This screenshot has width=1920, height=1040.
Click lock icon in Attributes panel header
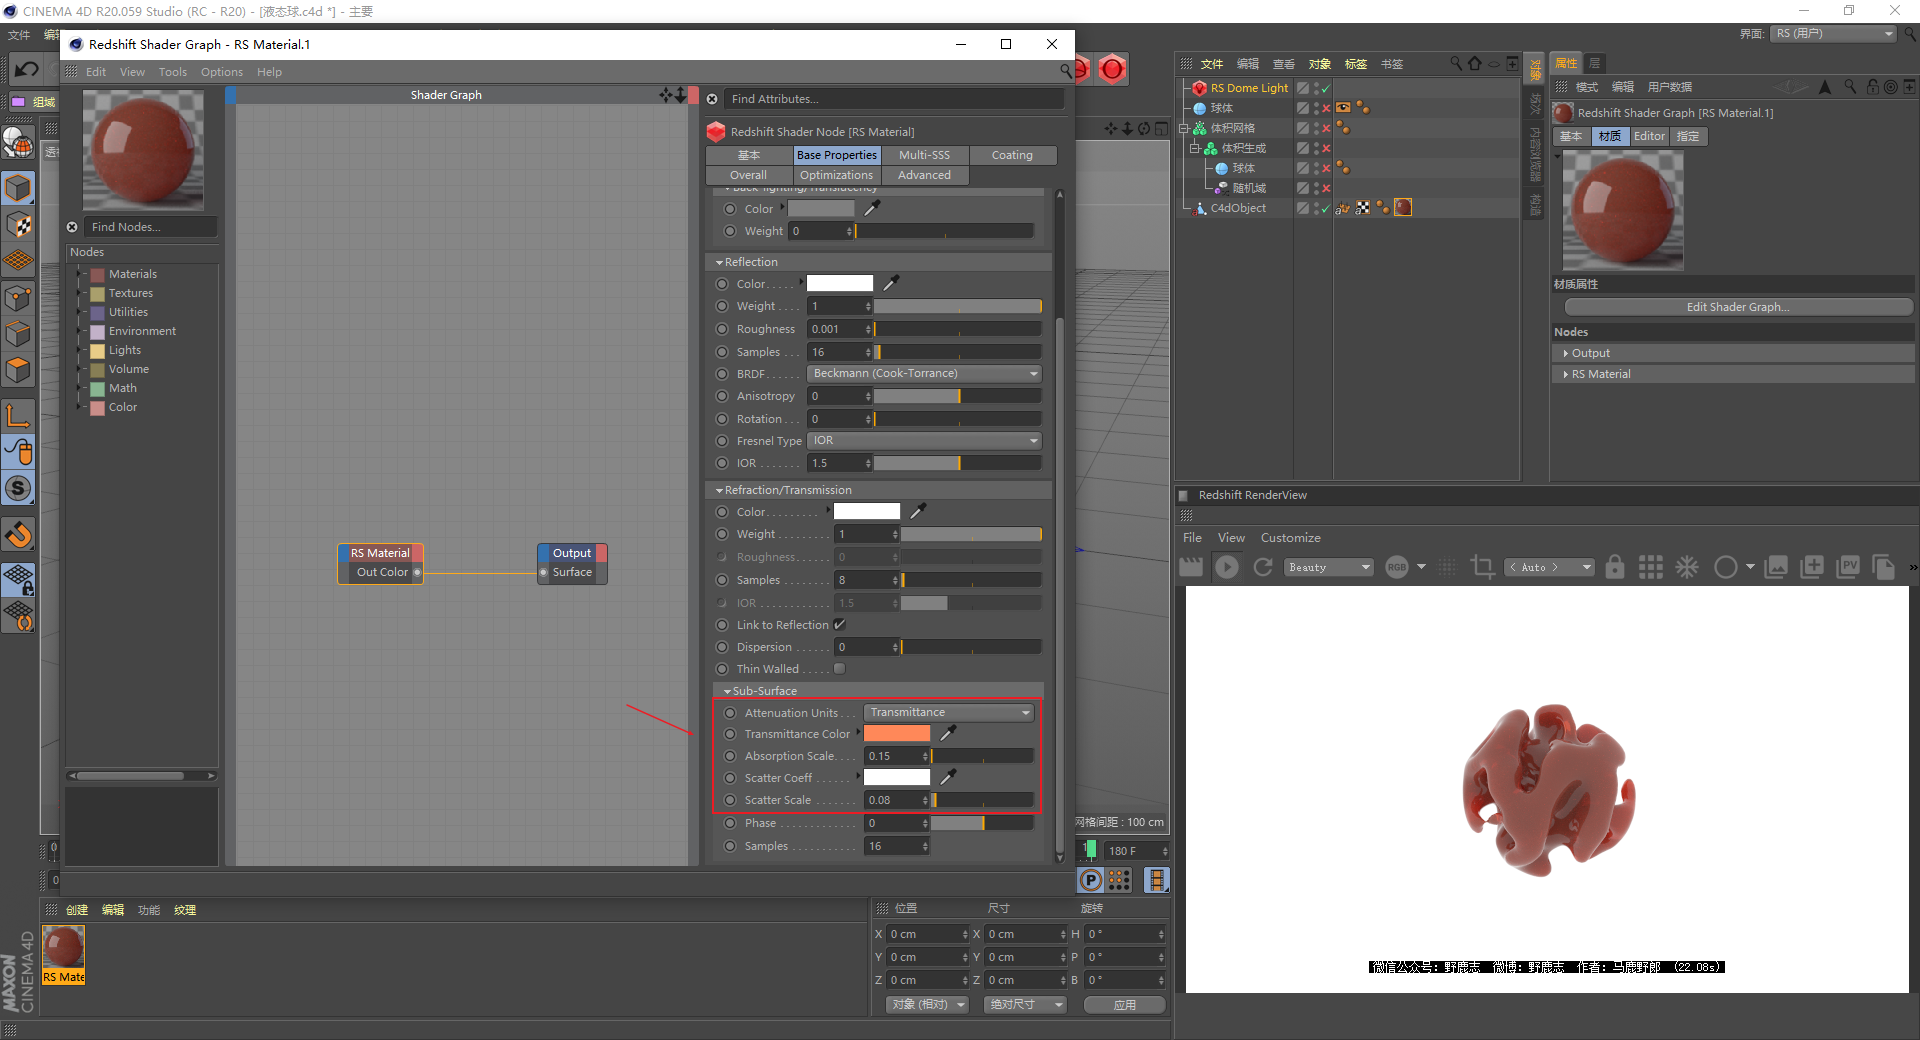pos(1873,87)
